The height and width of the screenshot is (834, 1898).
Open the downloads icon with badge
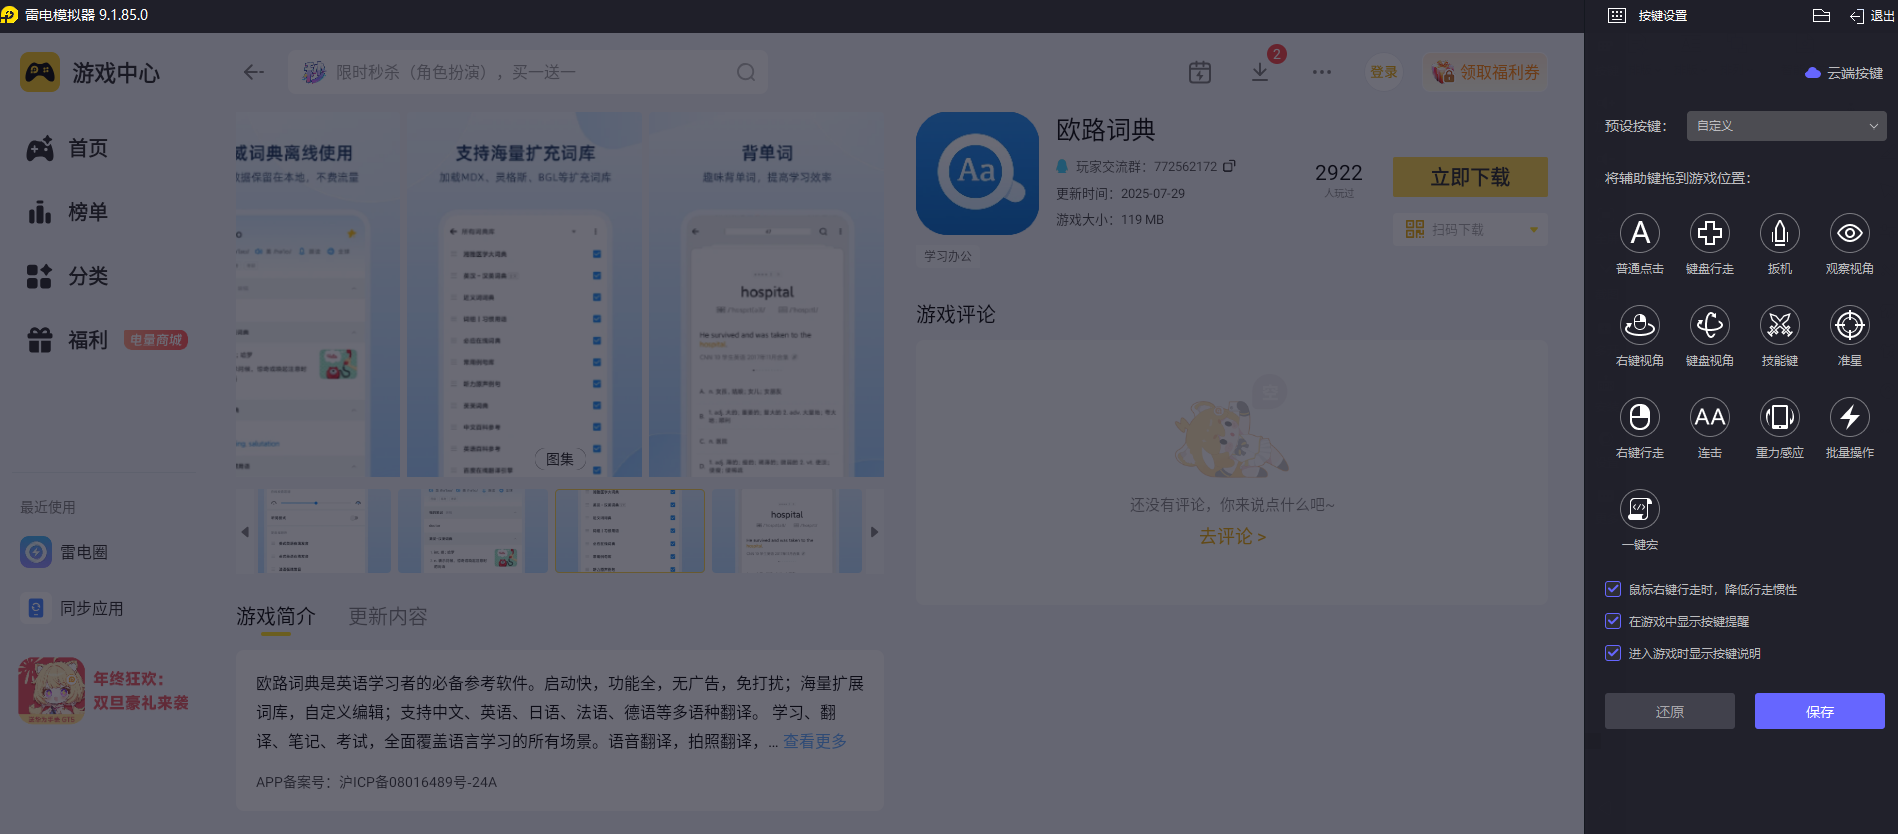click(1260, 72)
